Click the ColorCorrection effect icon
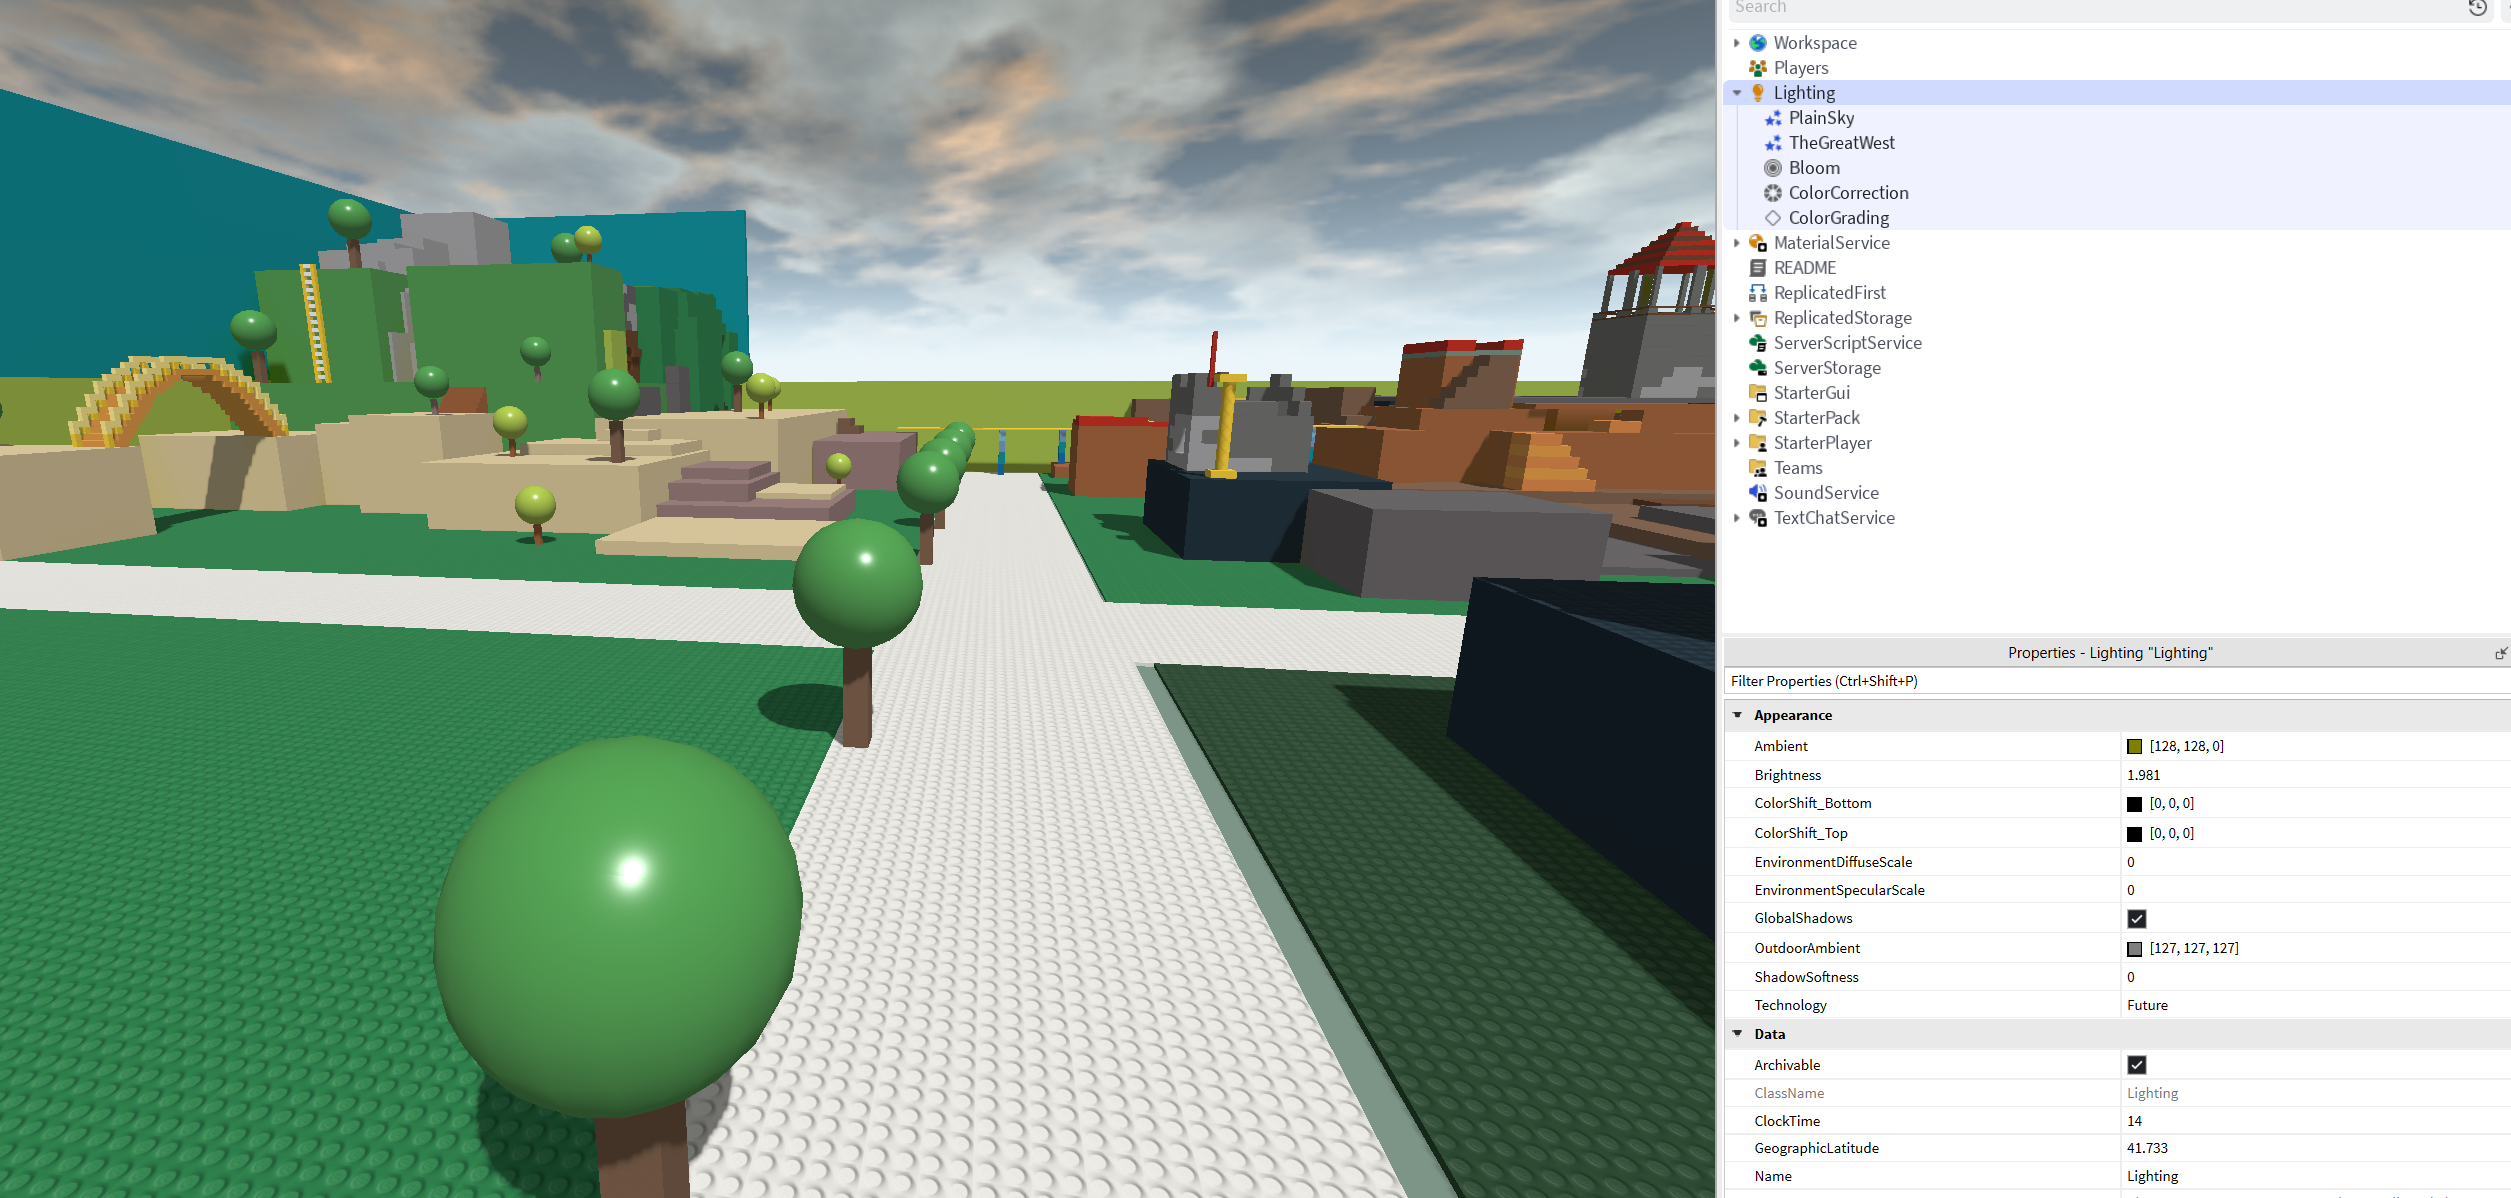The width and height of the screenshot is (2511, 1198). tap(1773, 193)
